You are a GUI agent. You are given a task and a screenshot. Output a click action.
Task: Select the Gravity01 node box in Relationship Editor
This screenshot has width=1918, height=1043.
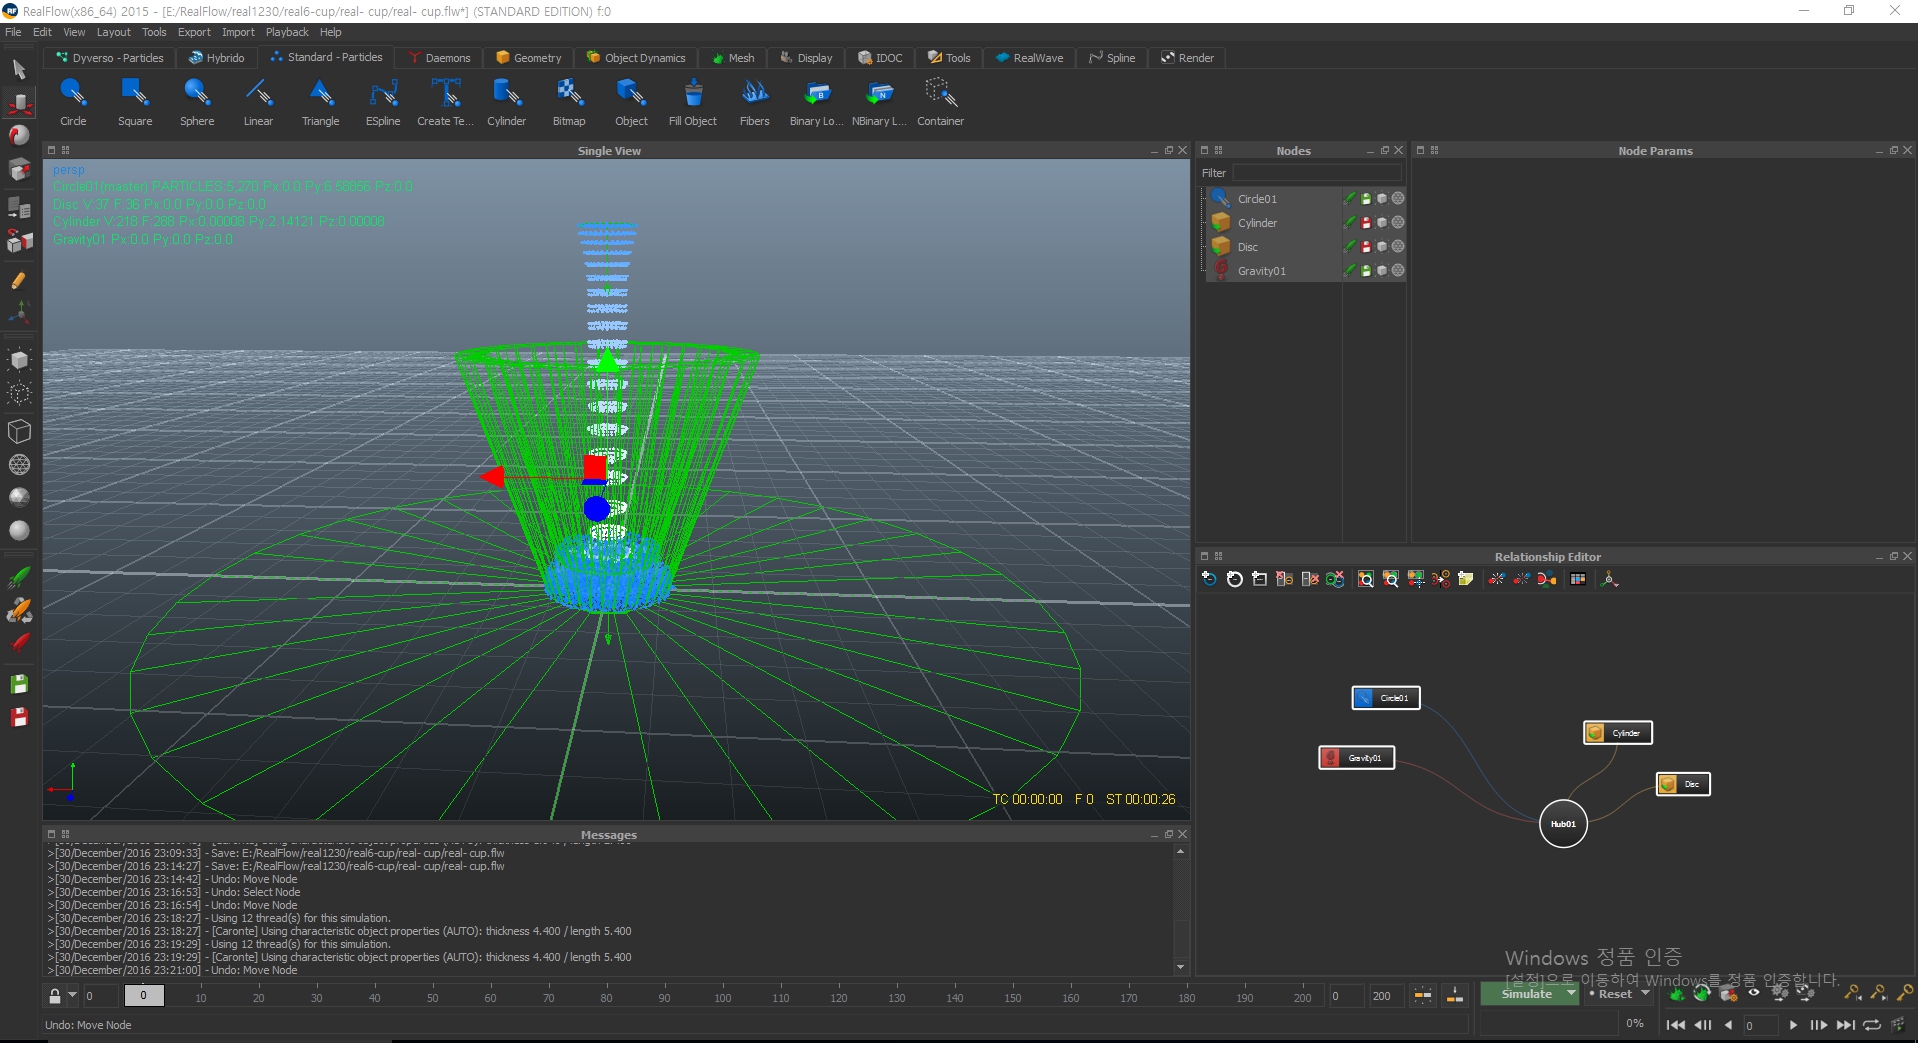[x=1357, y=758]
